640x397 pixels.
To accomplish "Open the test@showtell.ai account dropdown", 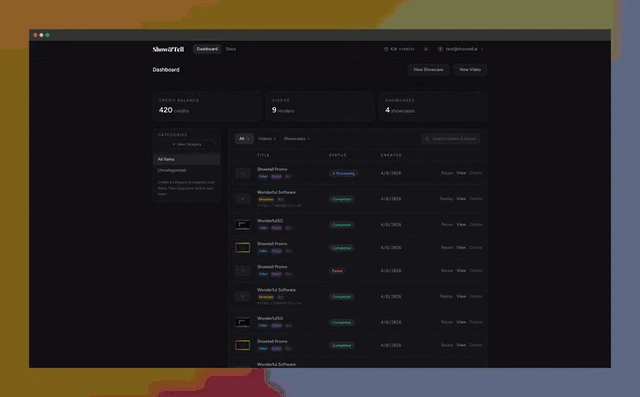I will (x=460, y=49).
